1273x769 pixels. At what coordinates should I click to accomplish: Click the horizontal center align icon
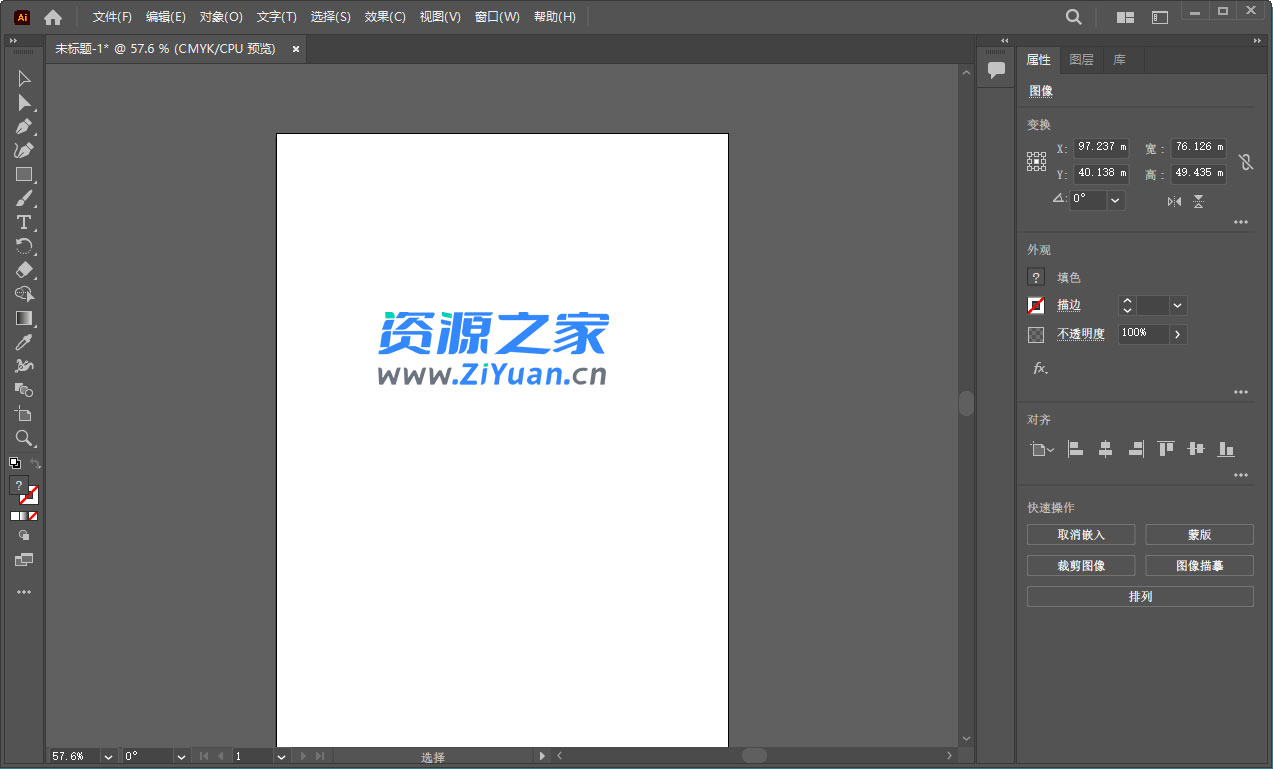(1105, 449)
